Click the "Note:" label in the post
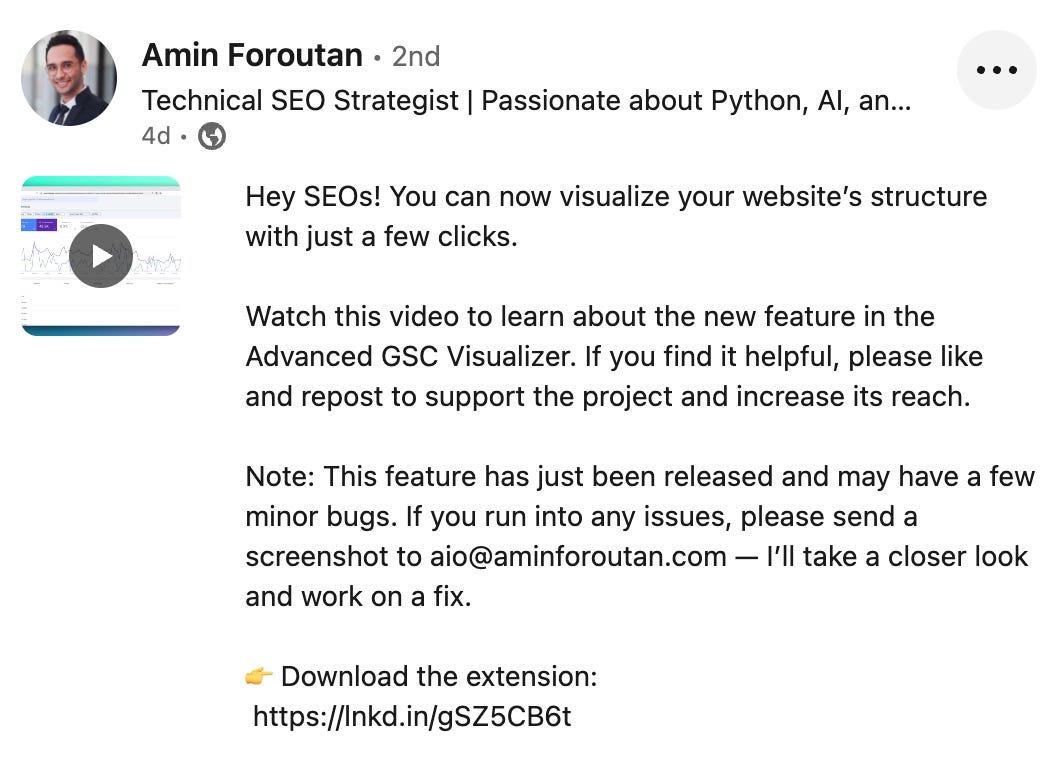 280,476
